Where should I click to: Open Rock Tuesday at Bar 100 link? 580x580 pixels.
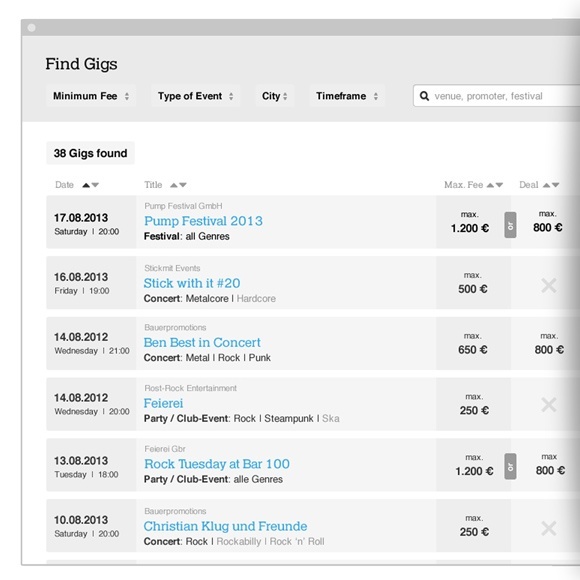(217, 464)
